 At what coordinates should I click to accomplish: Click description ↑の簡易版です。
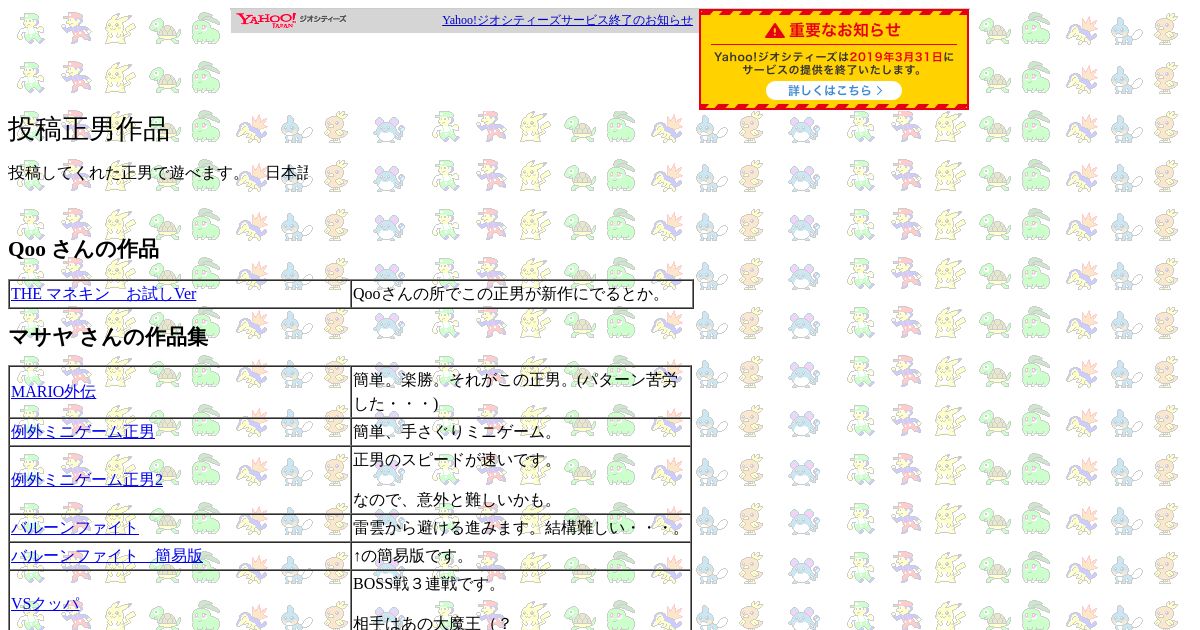click(x=411, y=556)
